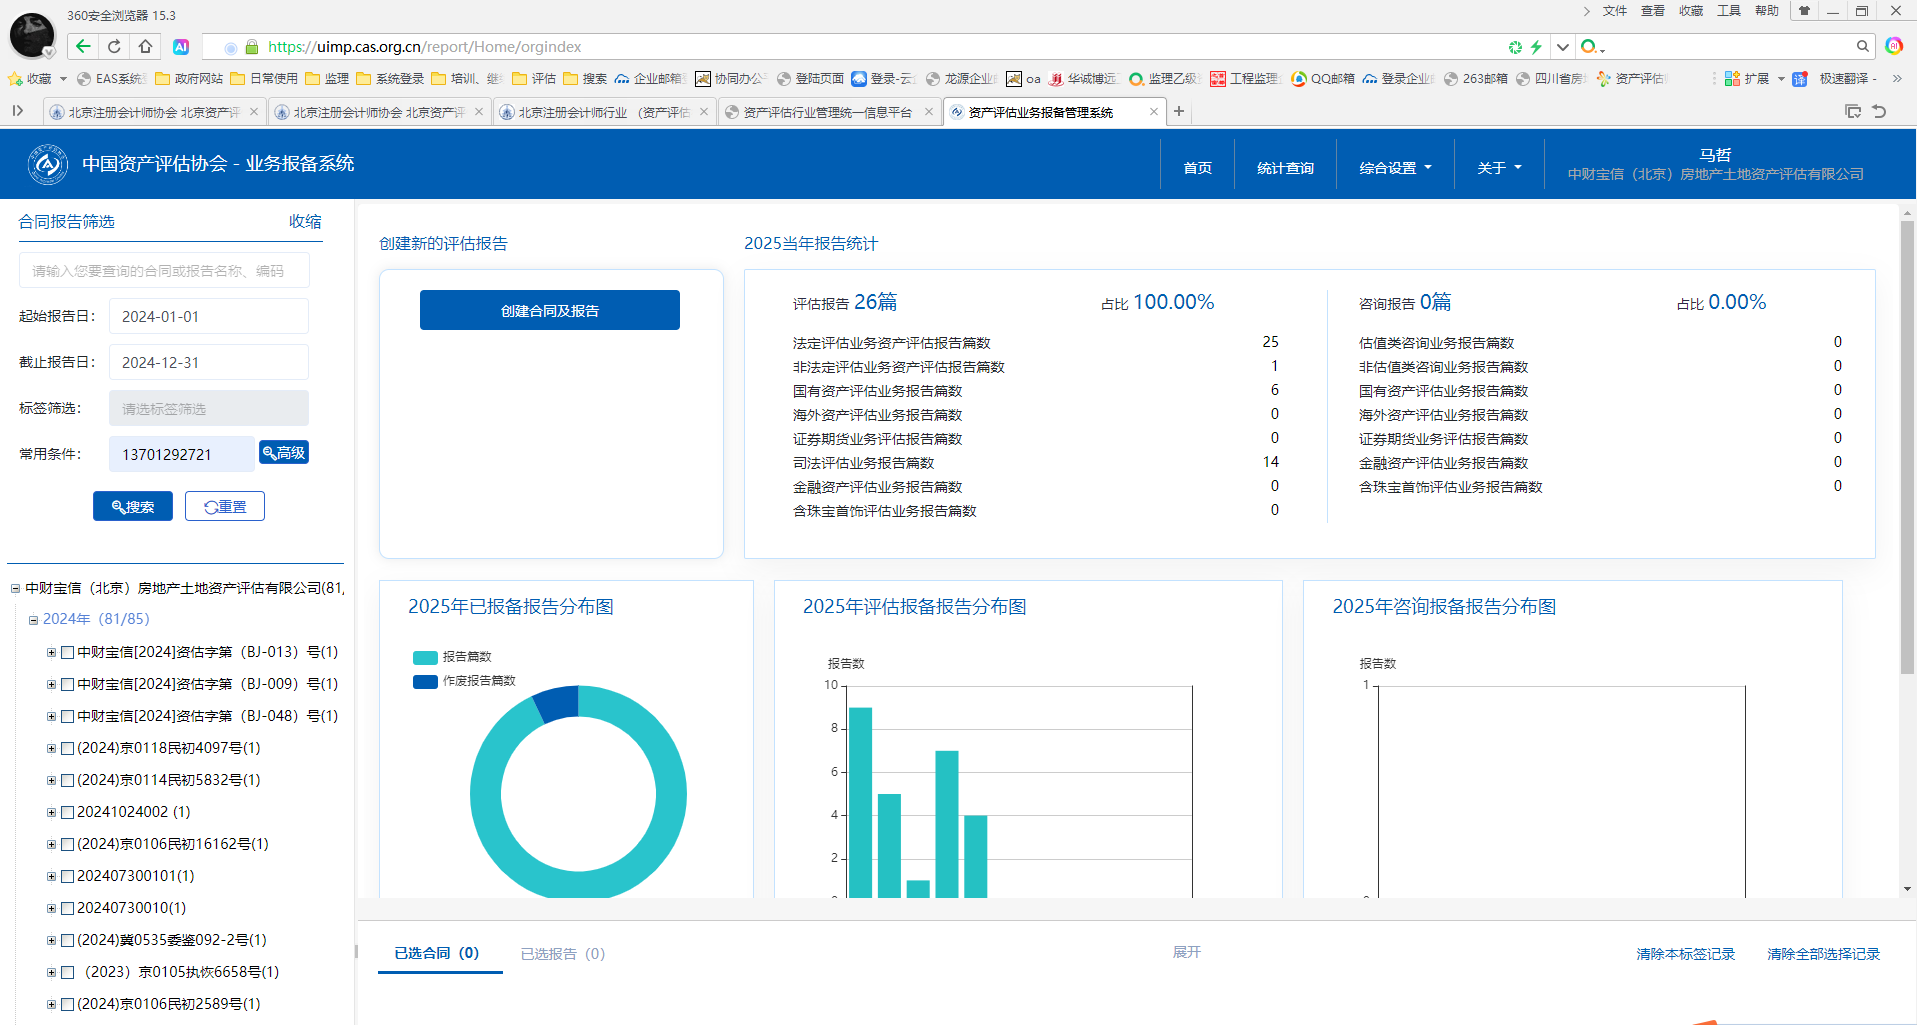
Task: Switch to the 已选报告 tab
Action: point(562,954)
